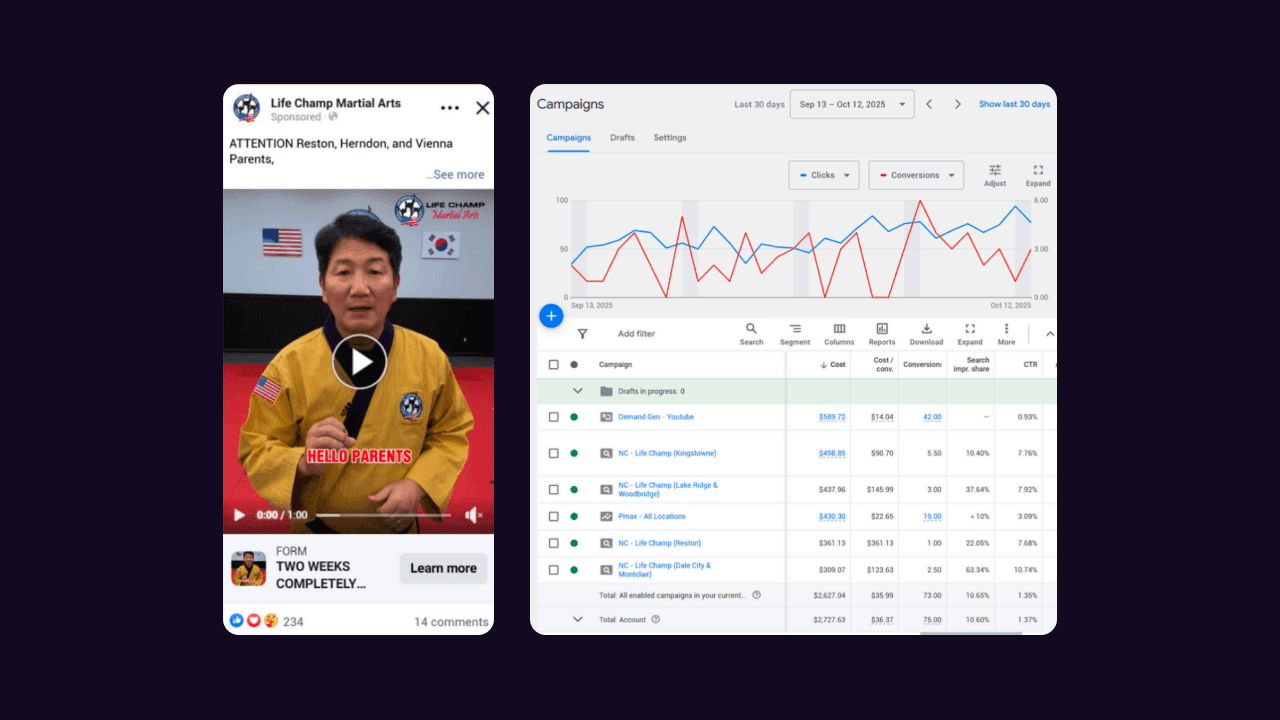Image resolution: width=1280 pixels, height=720 pixels.
Task: Check NC - Life Champ (Reston) checkbox
Action: pyautogui.click(x=553, y=543)
